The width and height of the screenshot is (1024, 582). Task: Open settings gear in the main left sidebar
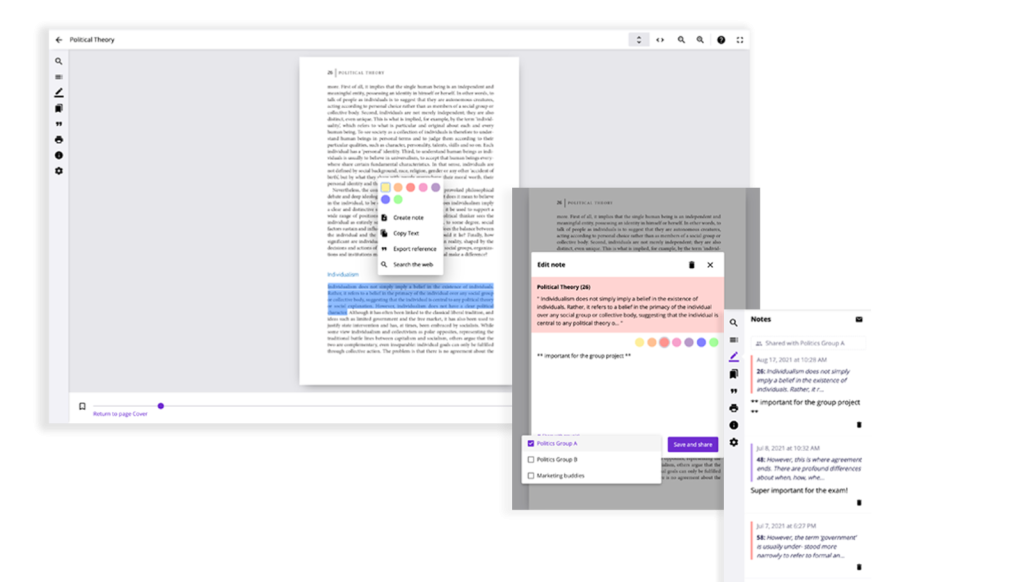click(x=59, y=171)
